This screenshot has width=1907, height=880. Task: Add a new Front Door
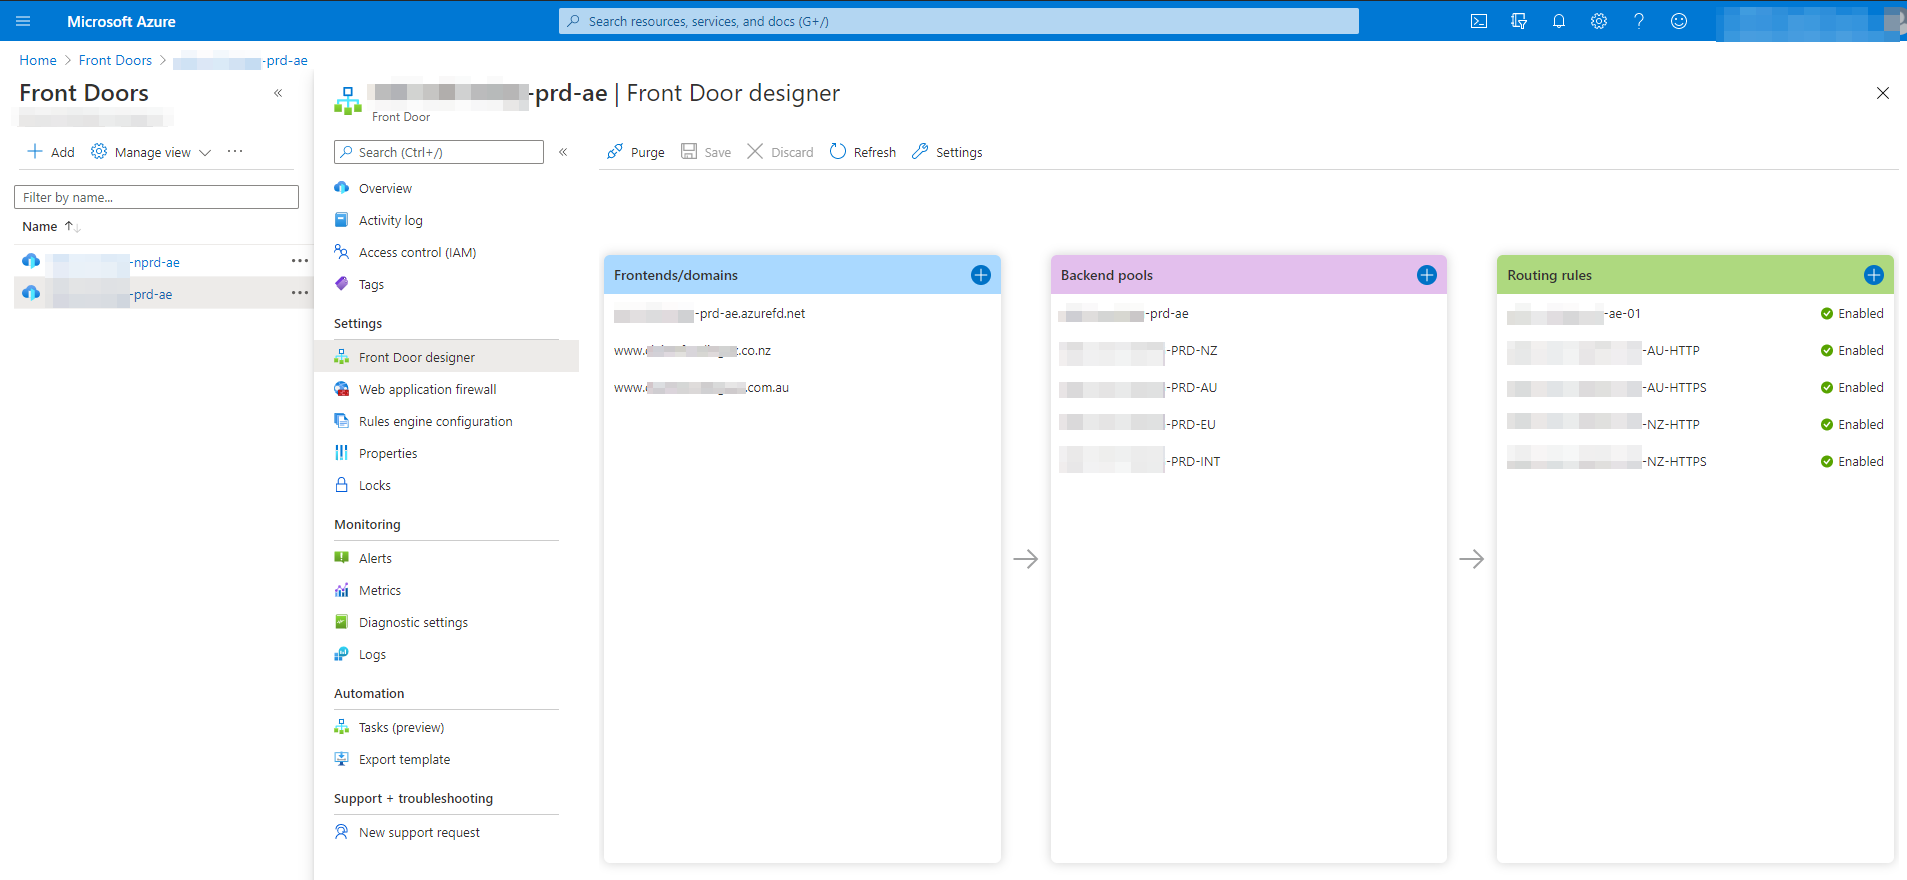50,152
